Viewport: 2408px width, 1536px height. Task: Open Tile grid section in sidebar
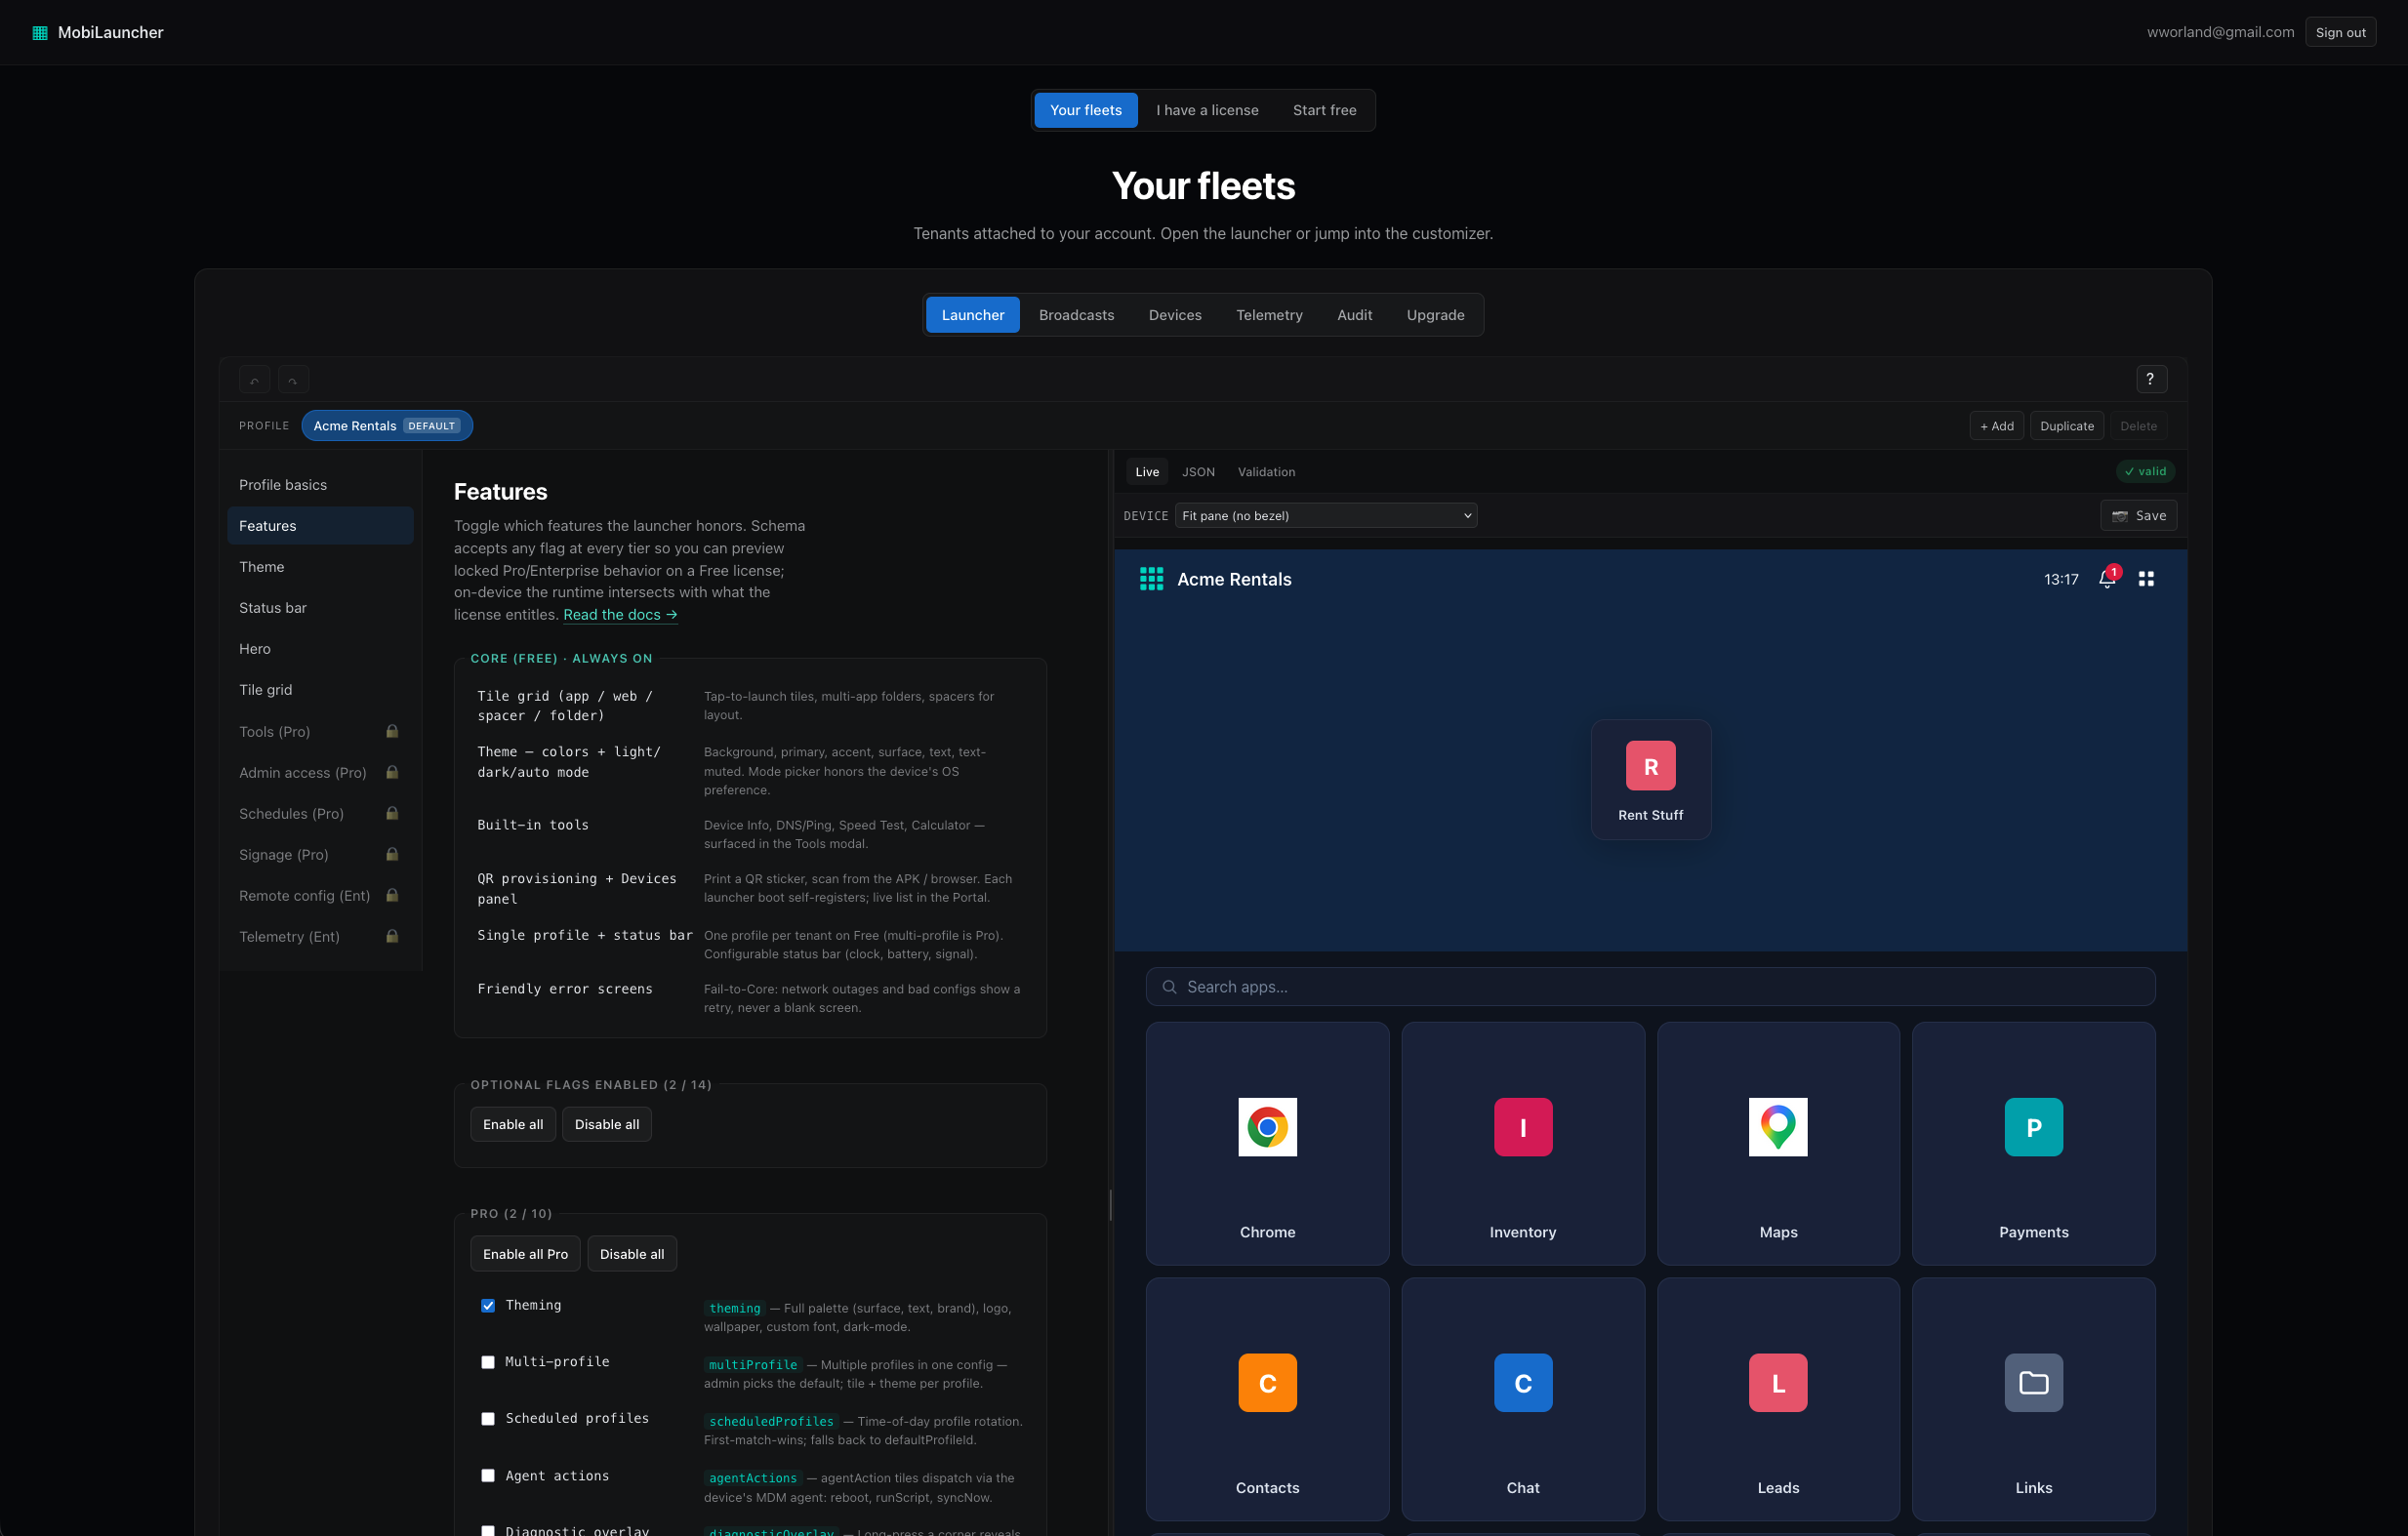click(320, 690)
